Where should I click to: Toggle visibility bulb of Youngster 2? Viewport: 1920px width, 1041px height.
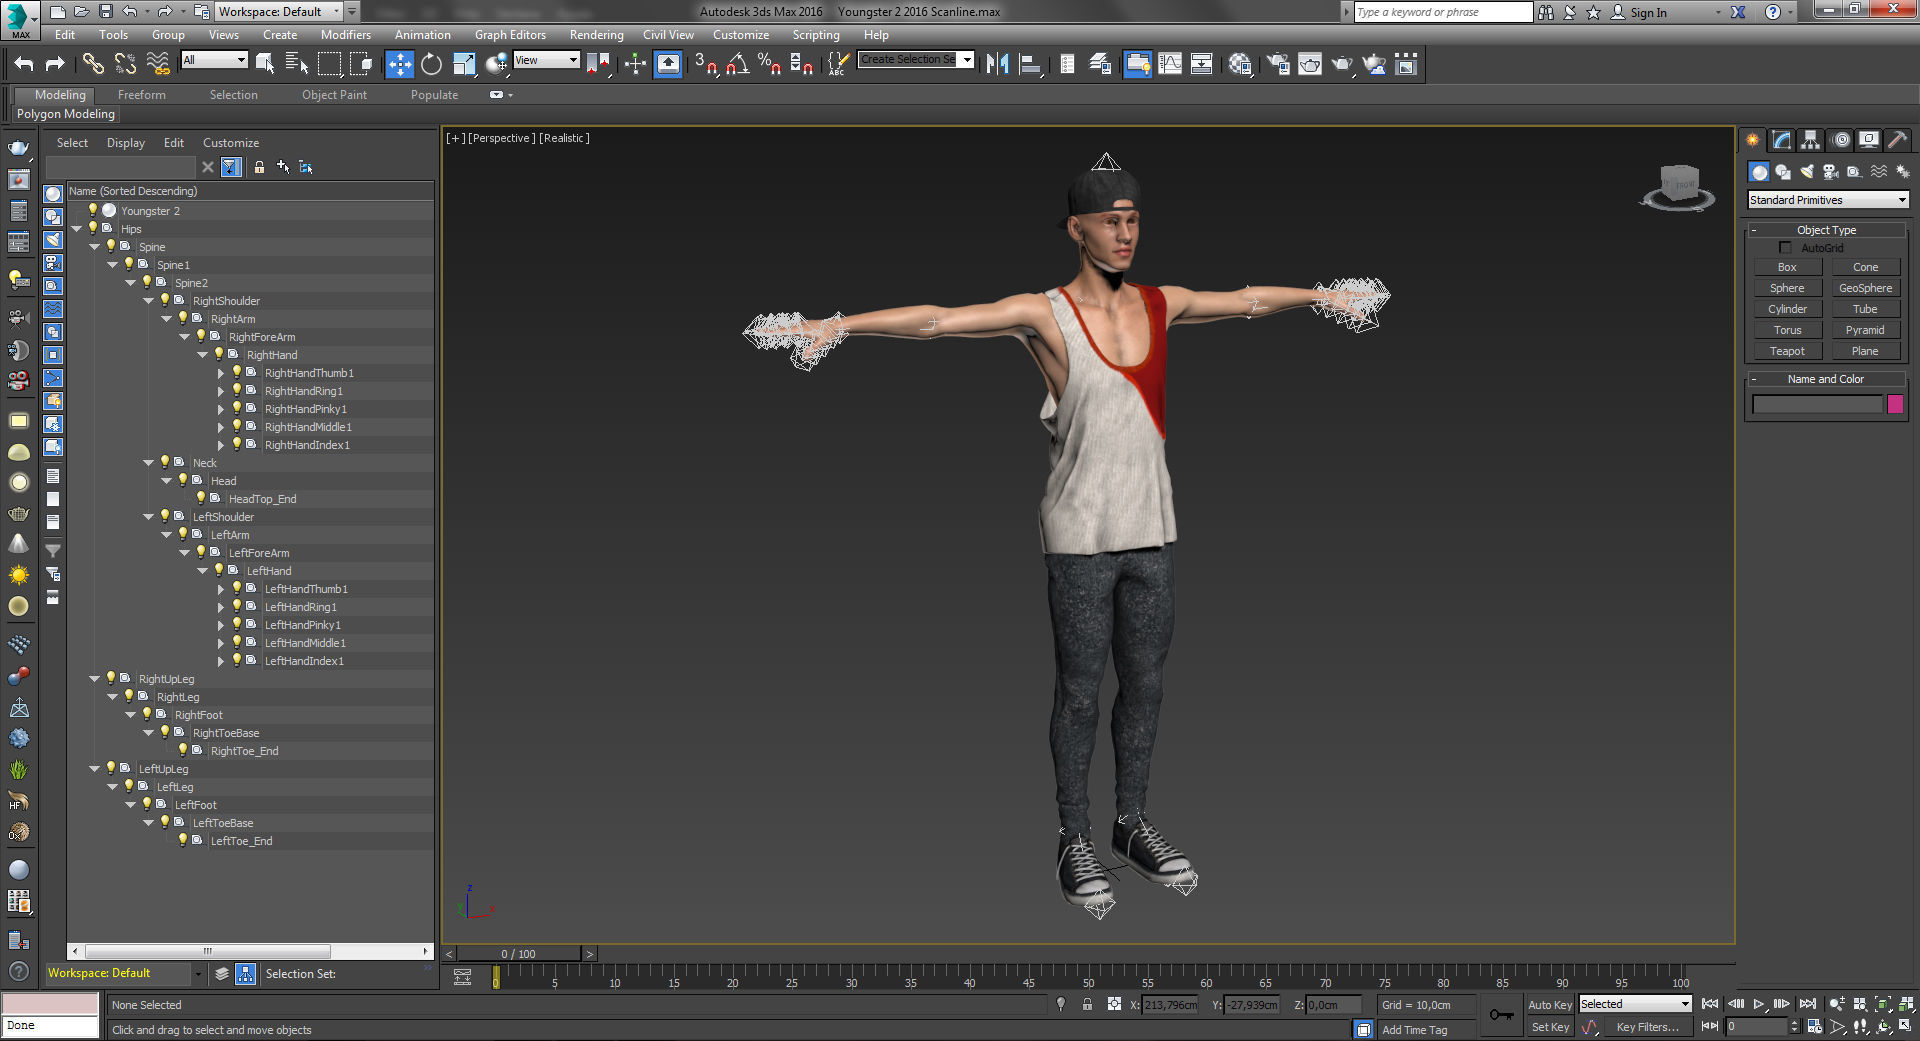(x=93, y=210)
